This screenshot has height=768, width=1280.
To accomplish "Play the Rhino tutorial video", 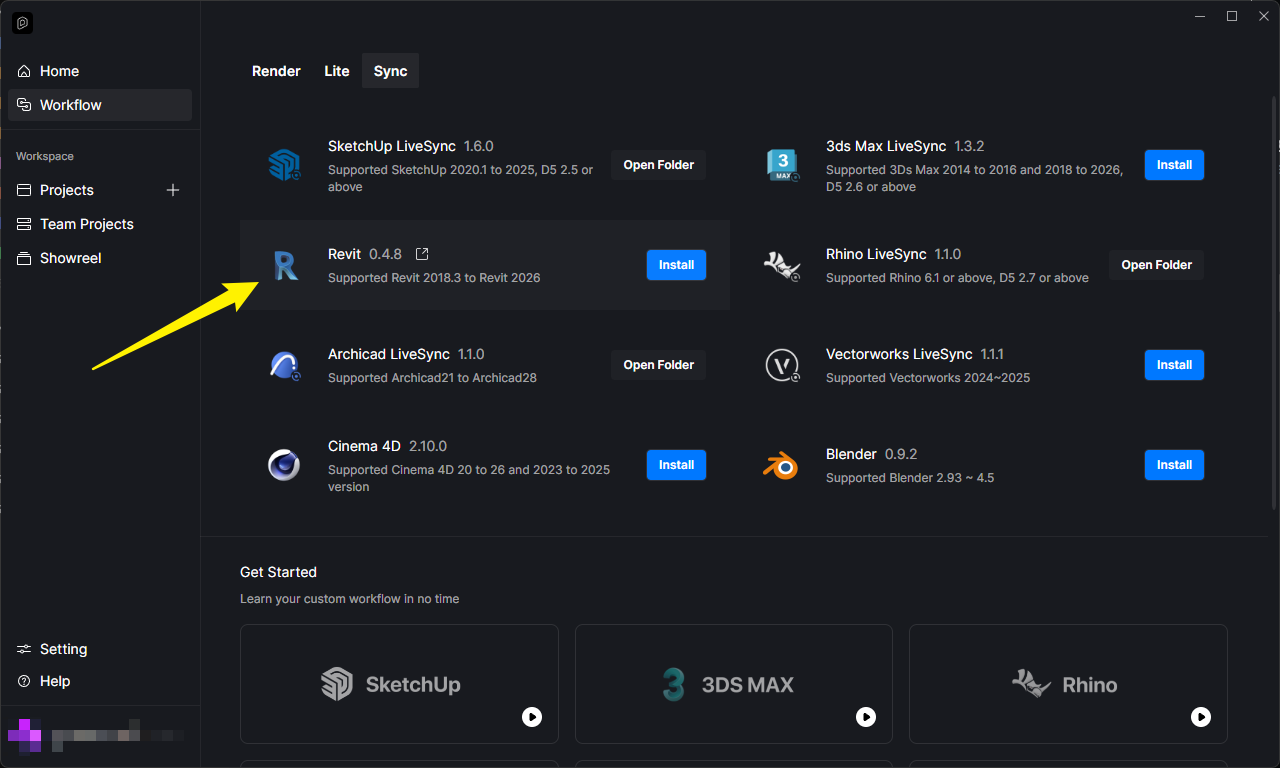I will pos(1201,717).
